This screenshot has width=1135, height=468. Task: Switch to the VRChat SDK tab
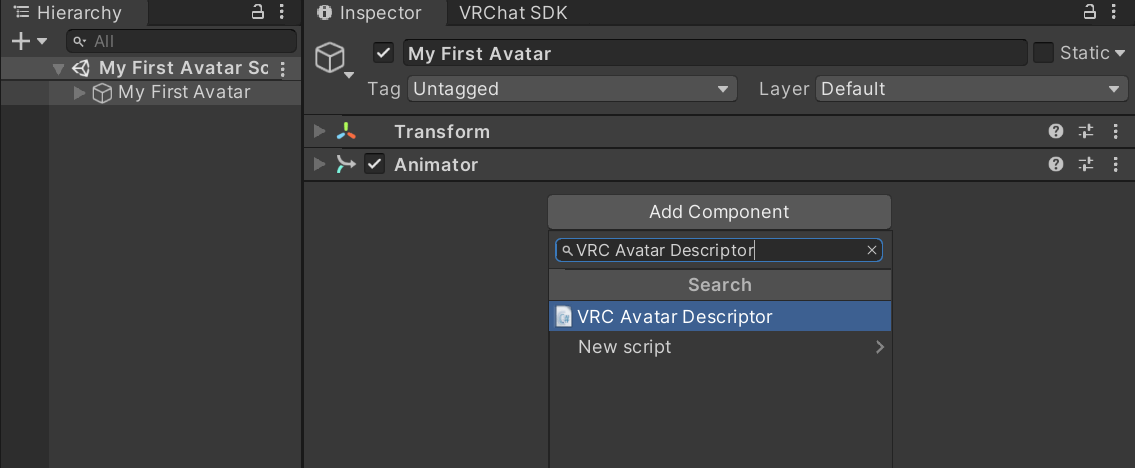513,13
